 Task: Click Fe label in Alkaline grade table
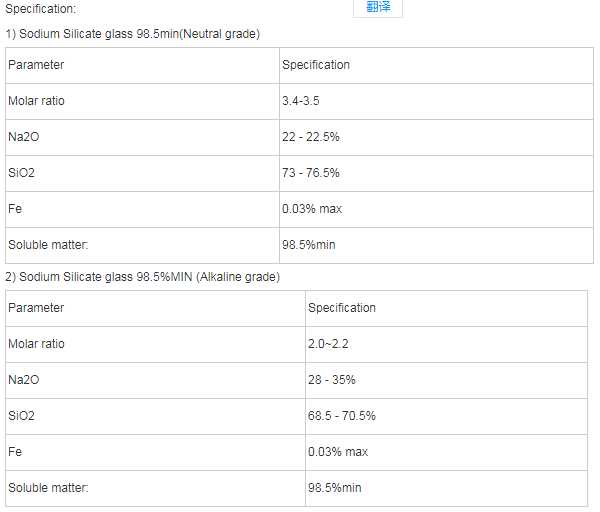point(14,452)
